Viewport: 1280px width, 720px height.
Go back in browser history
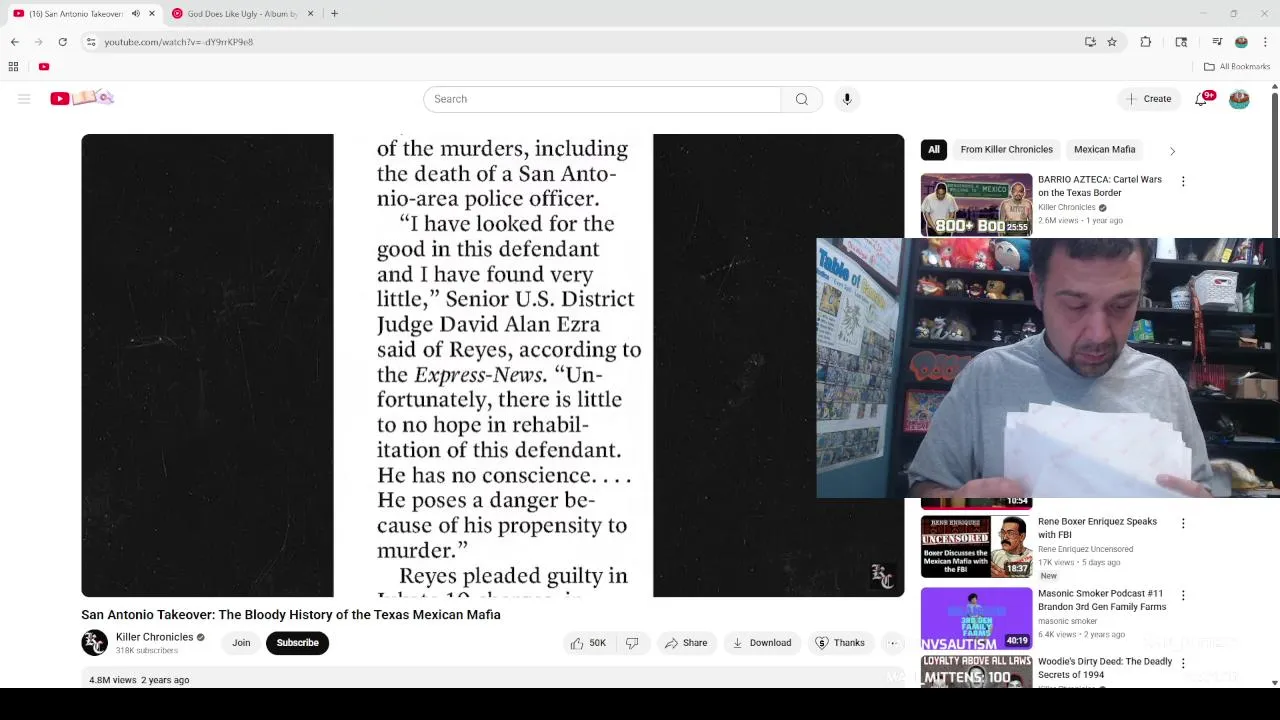15,42
